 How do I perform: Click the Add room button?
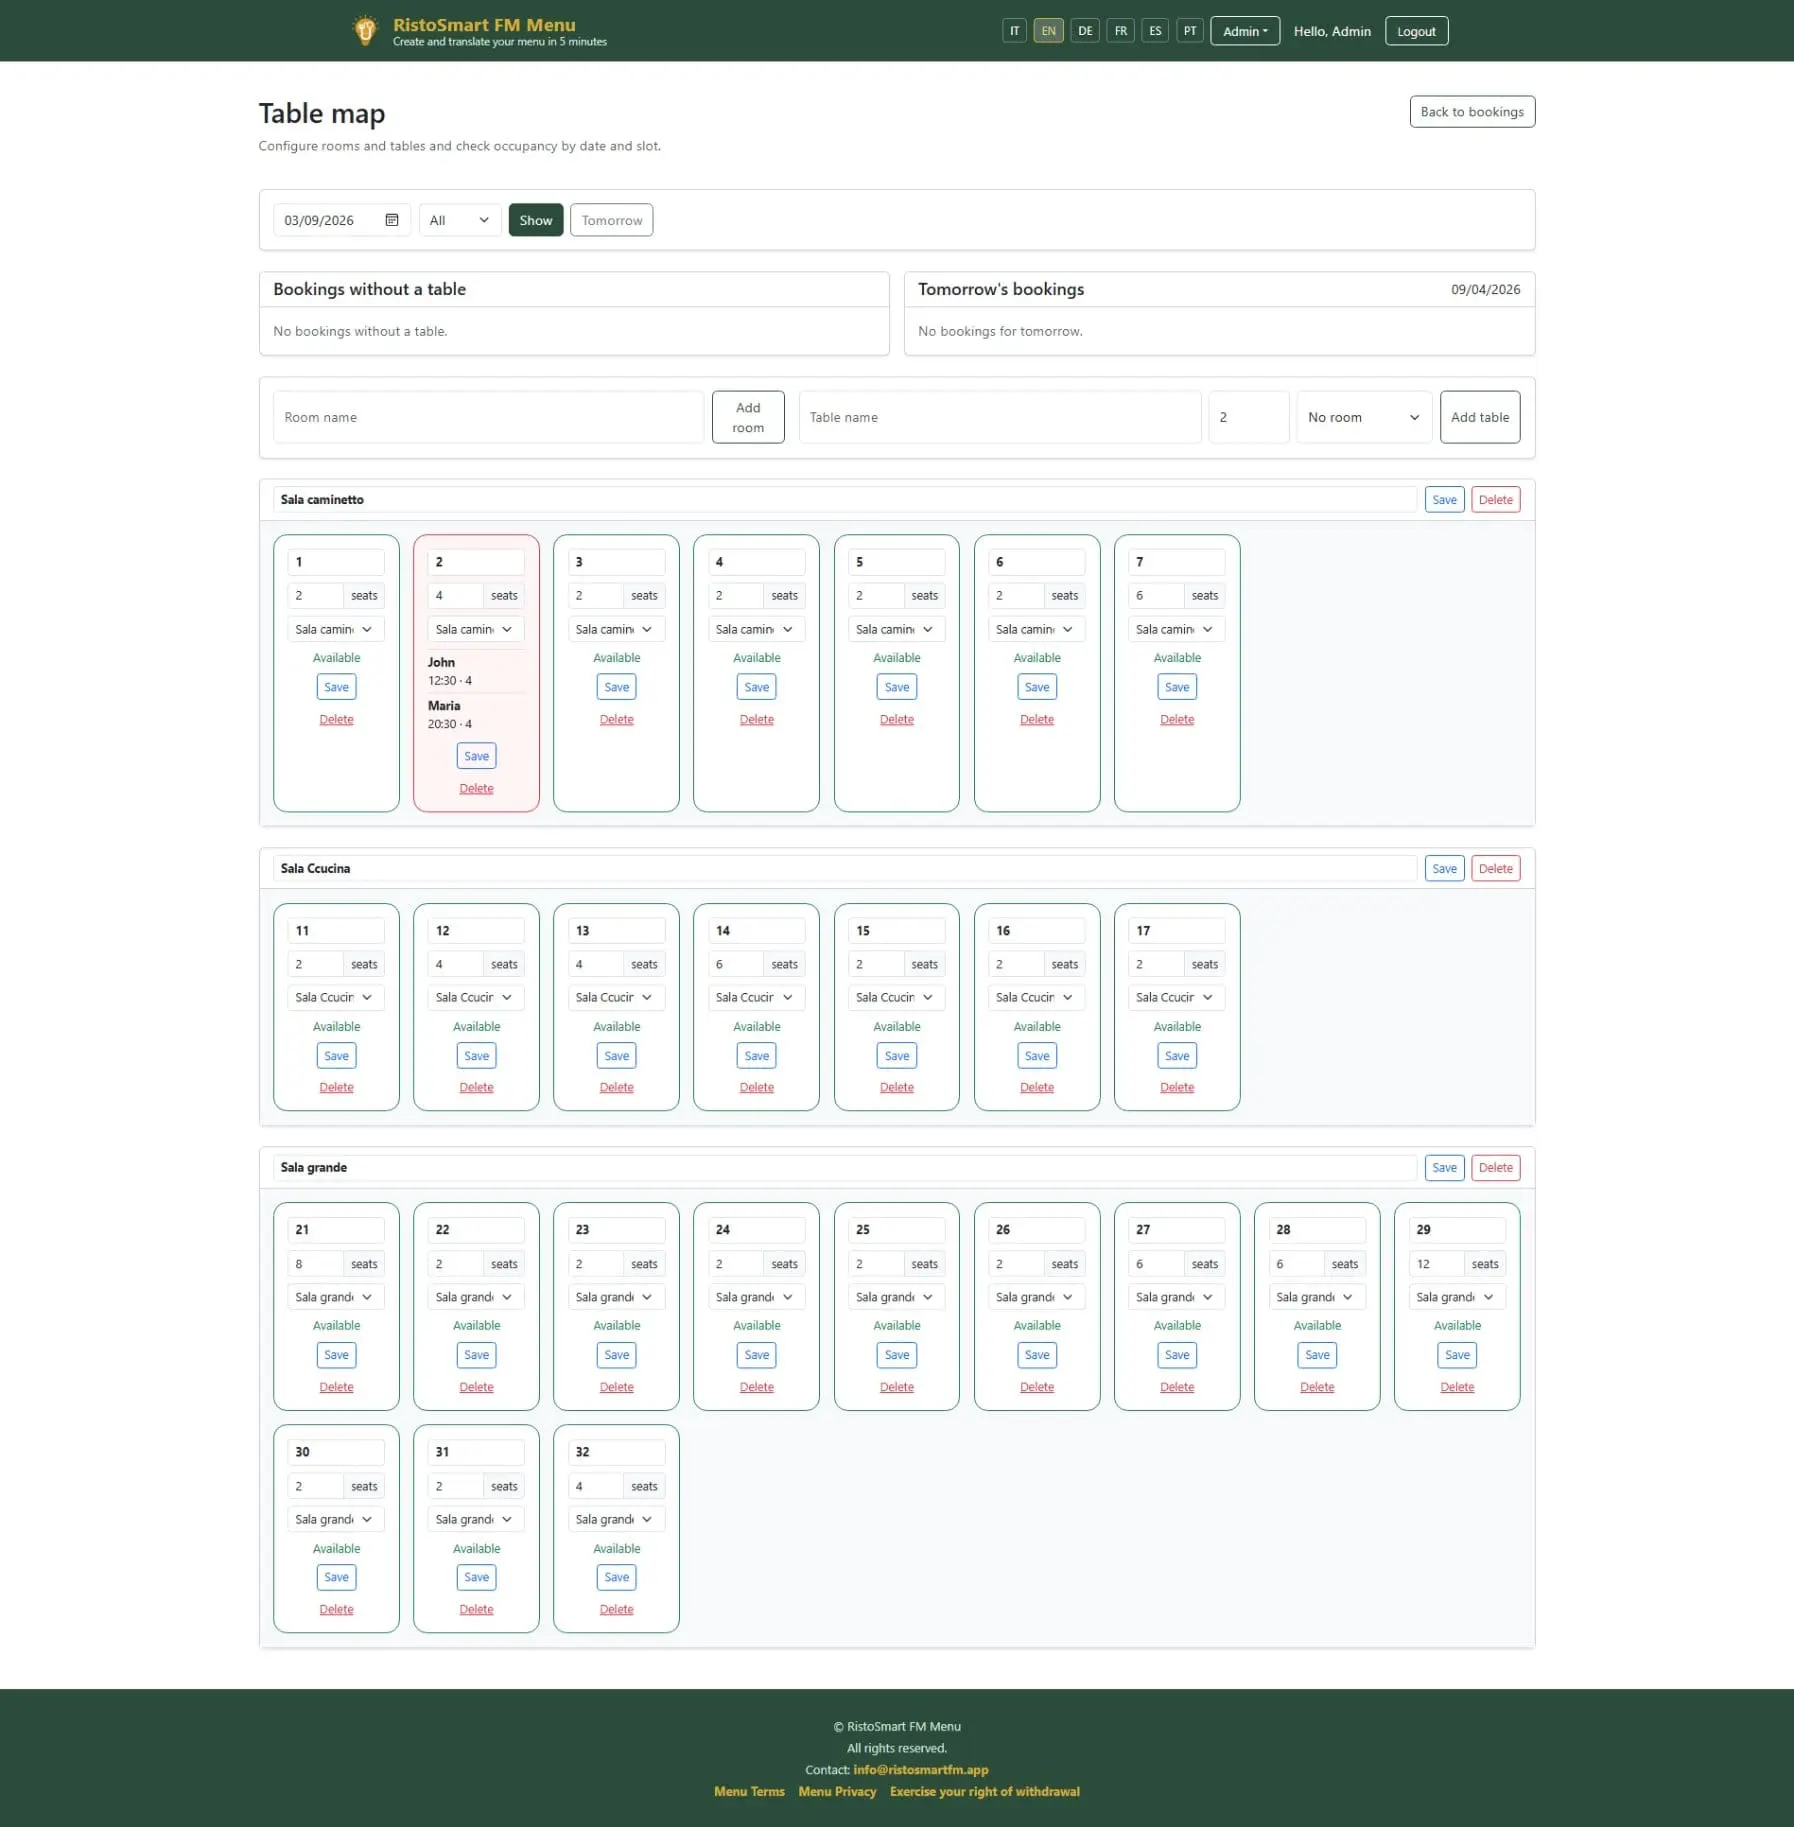click(748, 417)
